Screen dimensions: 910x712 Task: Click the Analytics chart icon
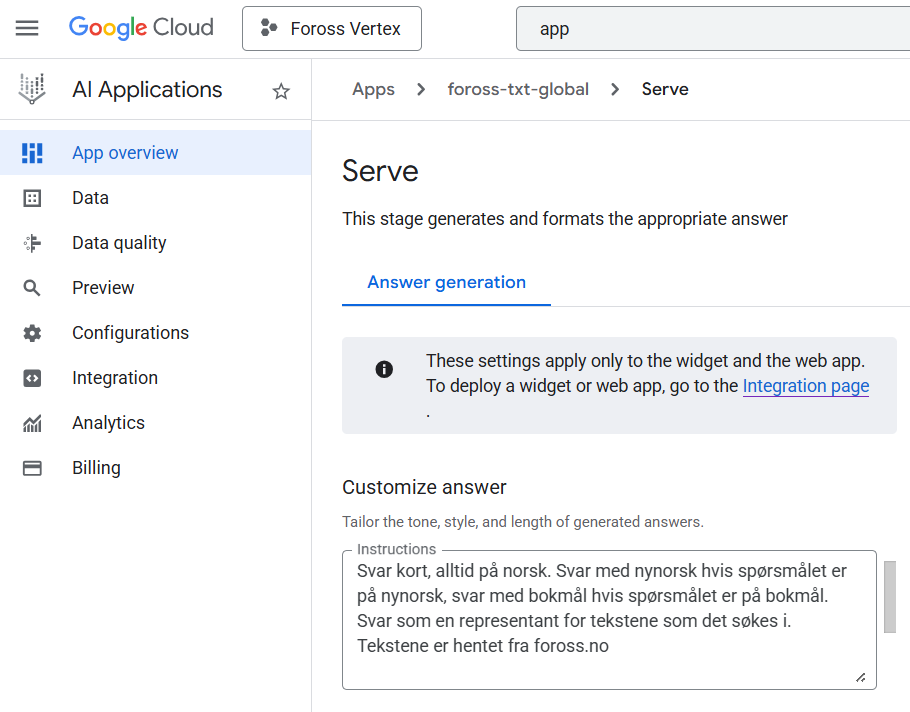pos(32,423)
